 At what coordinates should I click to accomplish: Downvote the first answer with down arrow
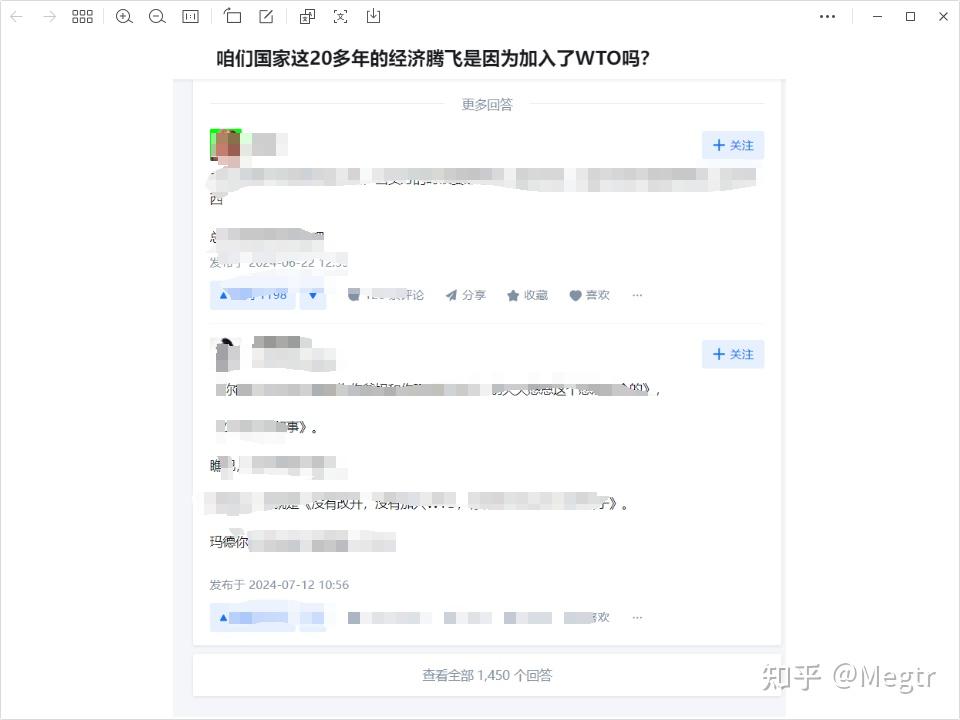(313, 295)
